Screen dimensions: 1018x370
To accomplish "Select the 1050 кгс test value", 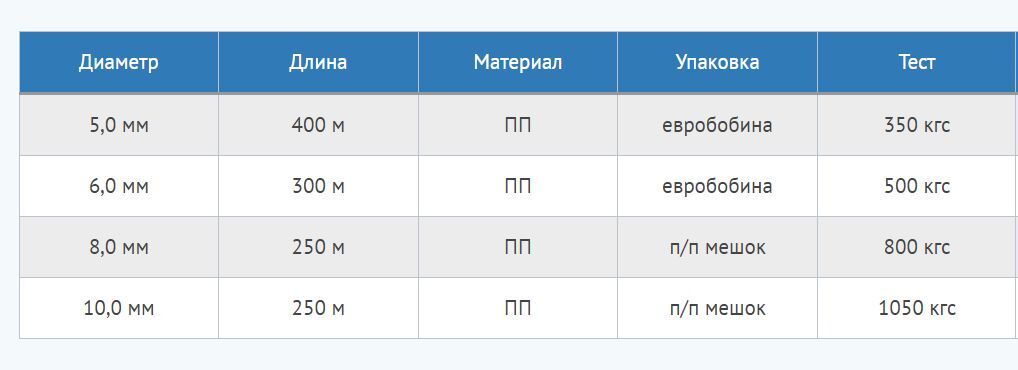I will (x=917, y=308).
